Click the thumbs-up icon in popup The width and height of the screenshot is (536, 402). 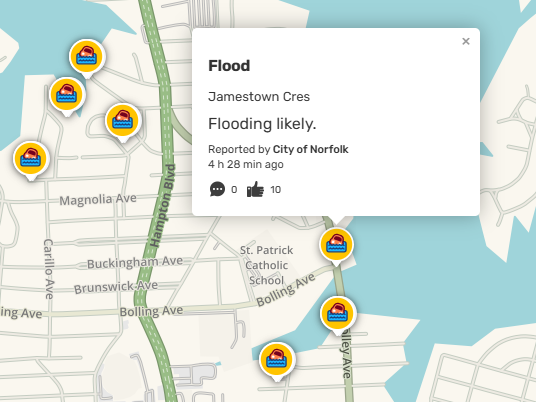255,189
